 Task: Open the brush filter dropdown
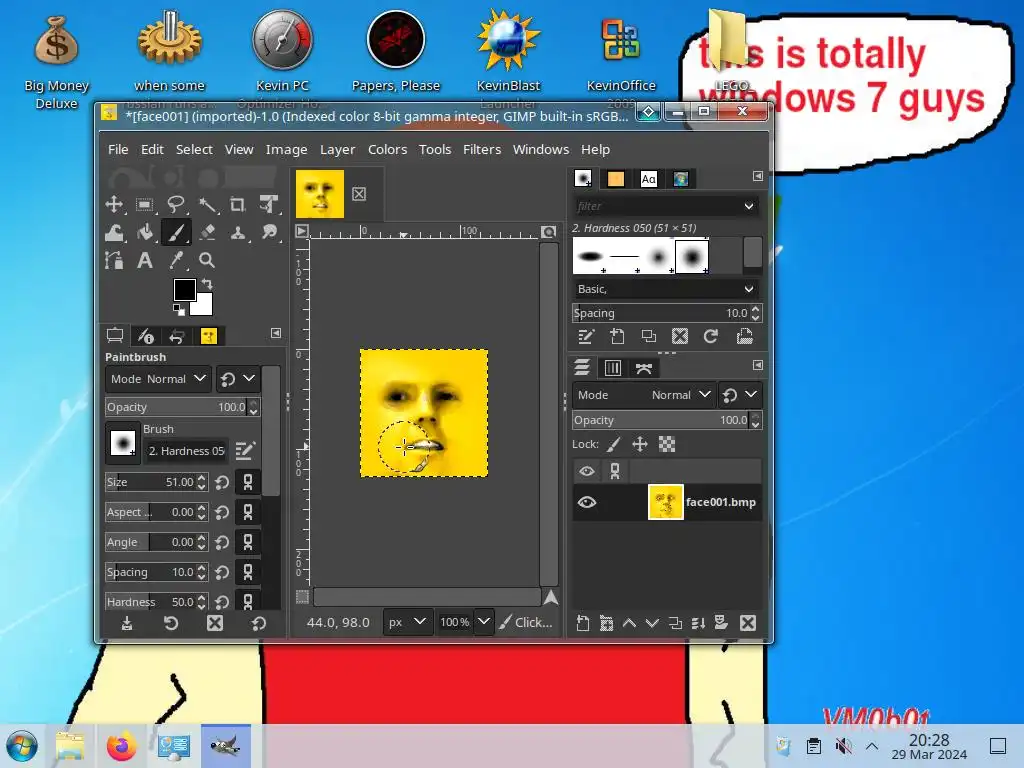(x=748, y=206)
